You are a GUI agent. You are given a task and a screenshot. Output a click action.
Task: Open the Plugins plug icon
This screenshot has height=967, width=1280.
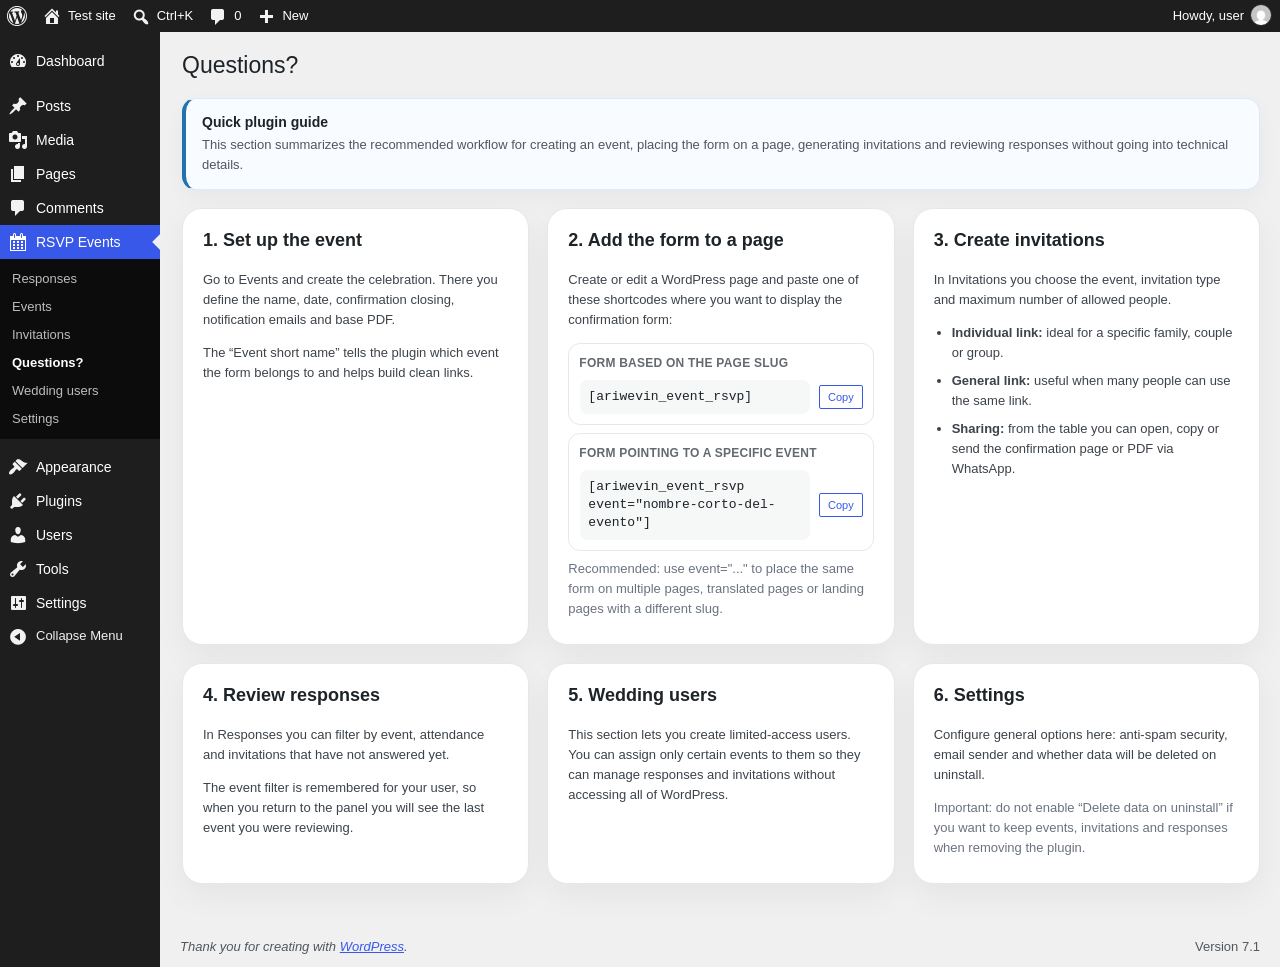18,501
